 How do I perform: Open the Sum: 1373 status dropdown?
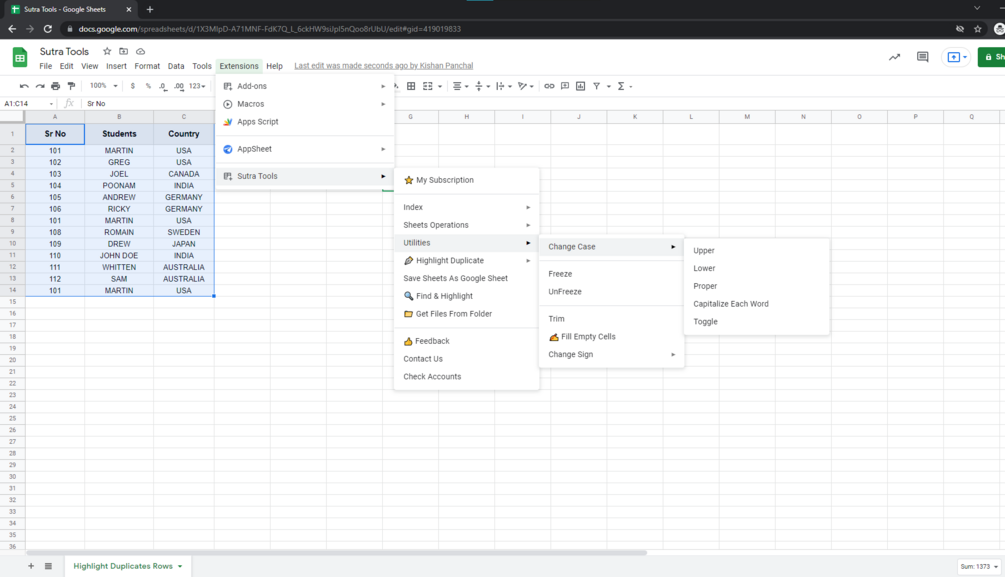(x=978, y=566)
